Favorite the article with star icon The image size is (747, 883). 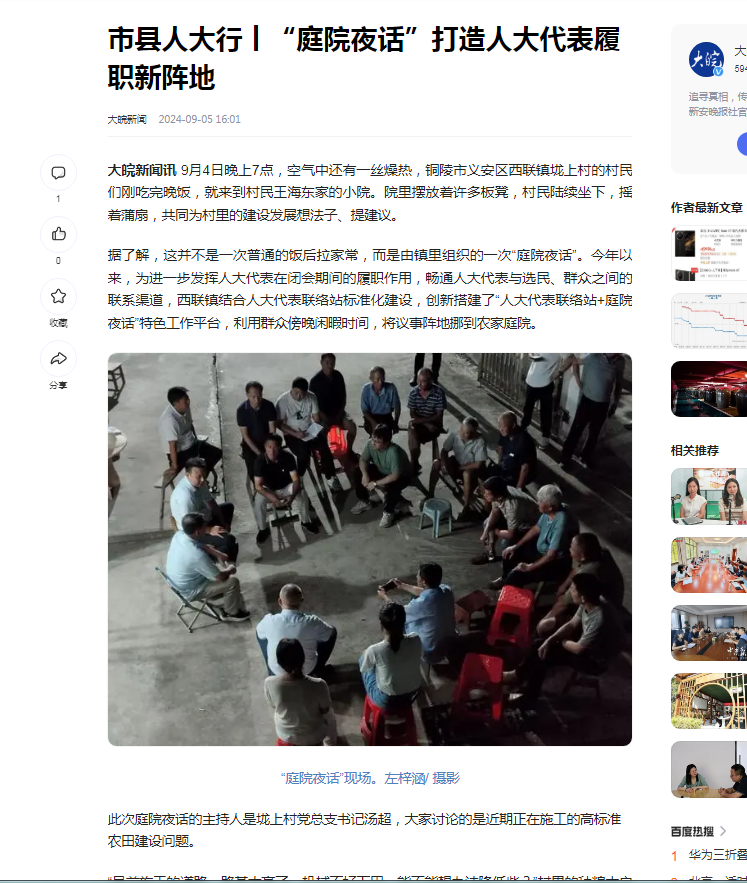pos(58,296)
